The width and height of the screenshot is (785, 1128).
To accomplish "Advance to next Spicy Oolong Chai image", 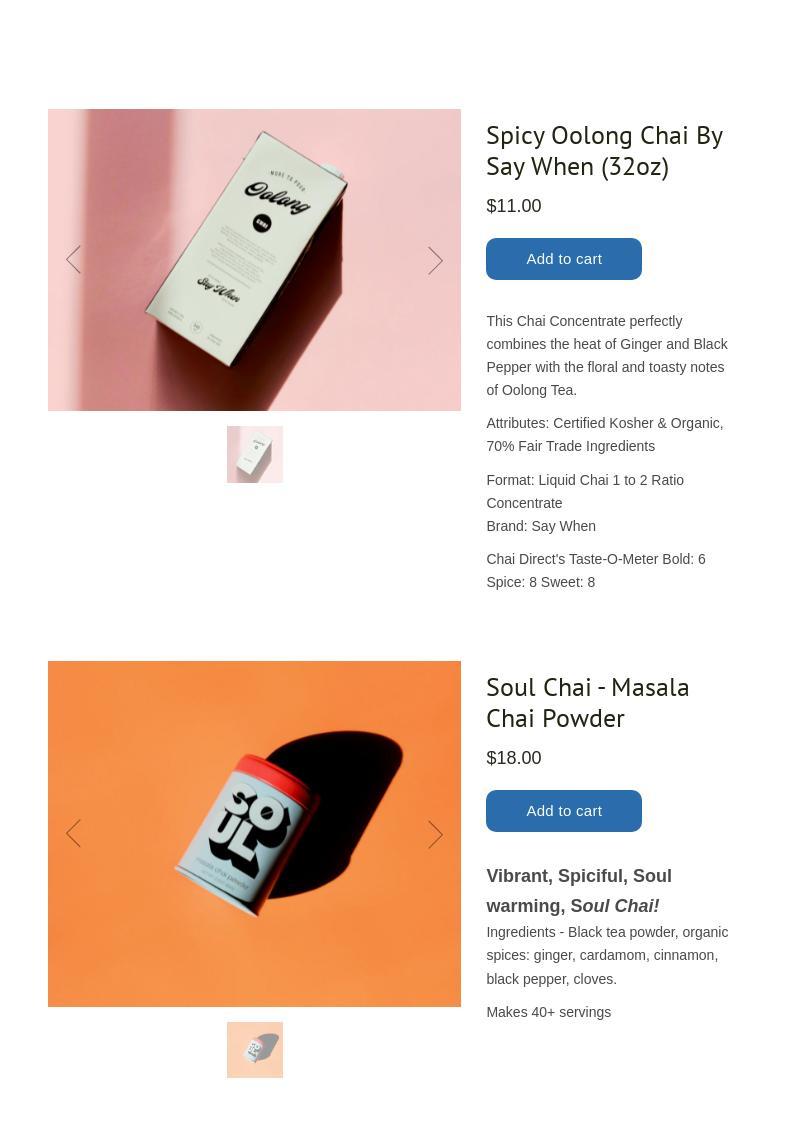I will point(435,260).
